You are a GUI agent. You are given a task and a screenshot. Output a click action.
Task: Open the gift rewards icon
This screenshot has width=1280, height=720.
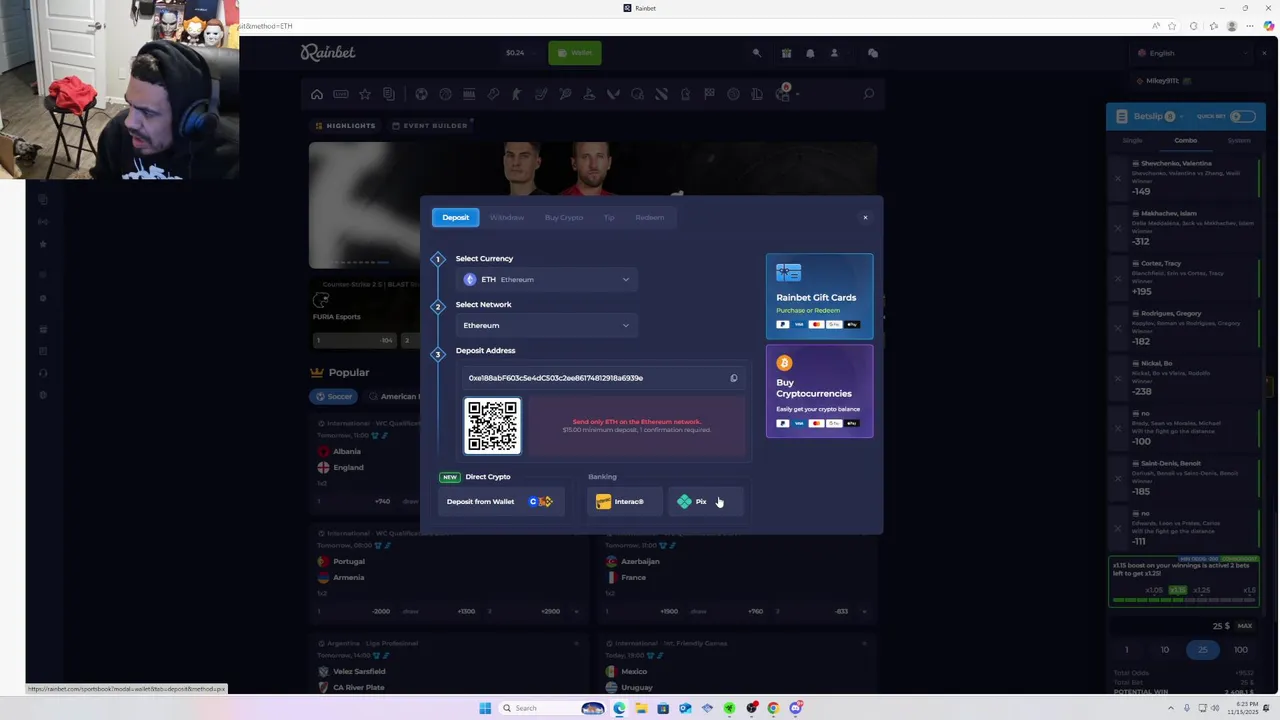[786, 53]
